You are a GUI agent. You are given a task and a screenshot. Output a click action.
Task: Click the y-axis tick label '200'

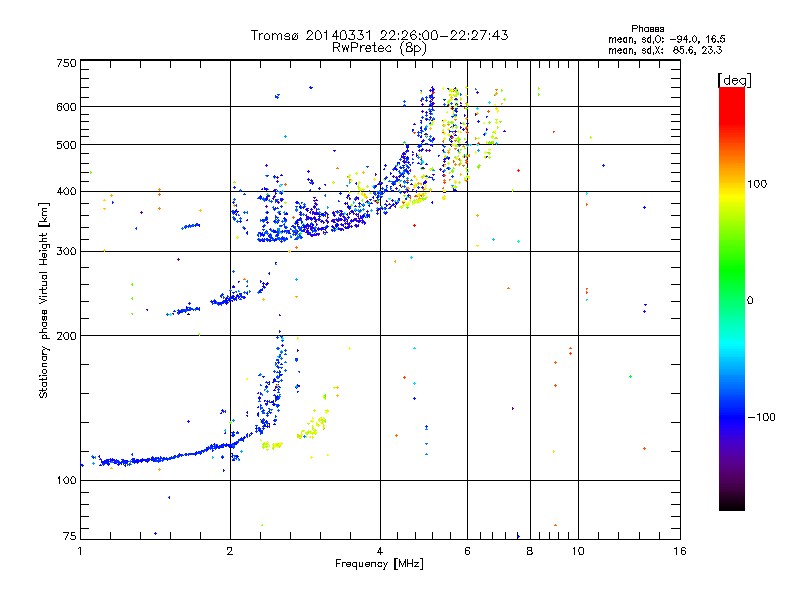(x=66, y=336)
